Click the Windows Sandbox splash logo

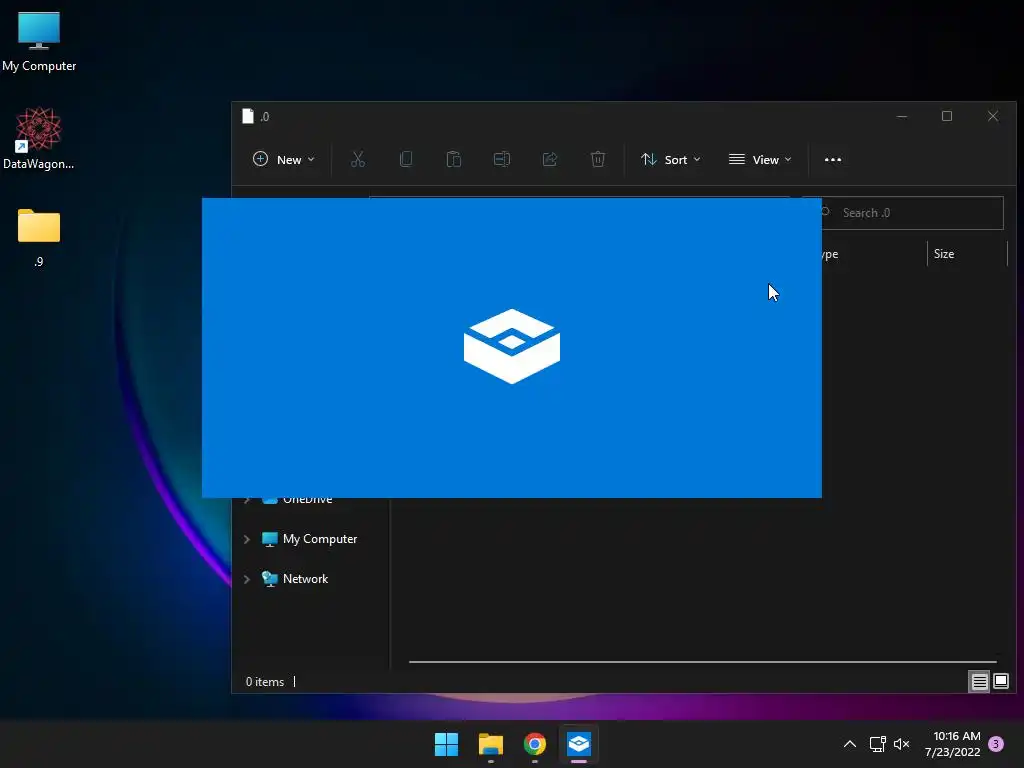512,346
